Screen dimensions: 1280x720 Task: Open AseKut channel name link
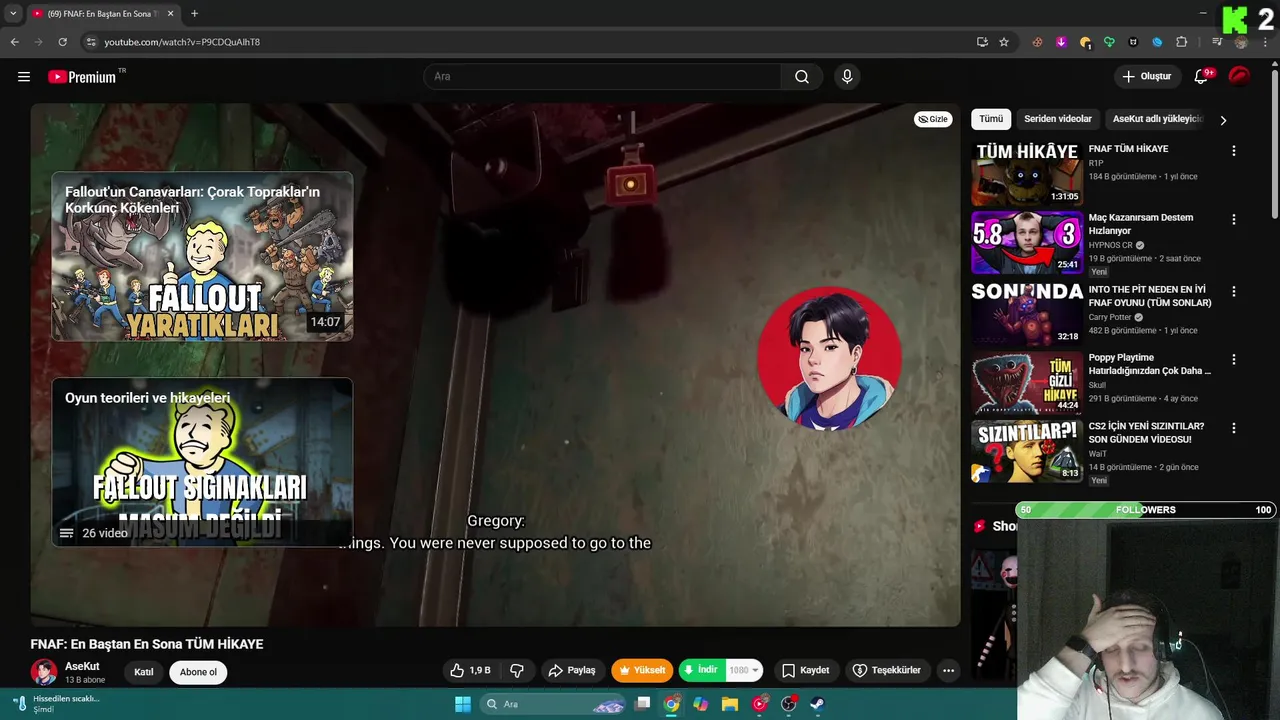tap(82, 666)
